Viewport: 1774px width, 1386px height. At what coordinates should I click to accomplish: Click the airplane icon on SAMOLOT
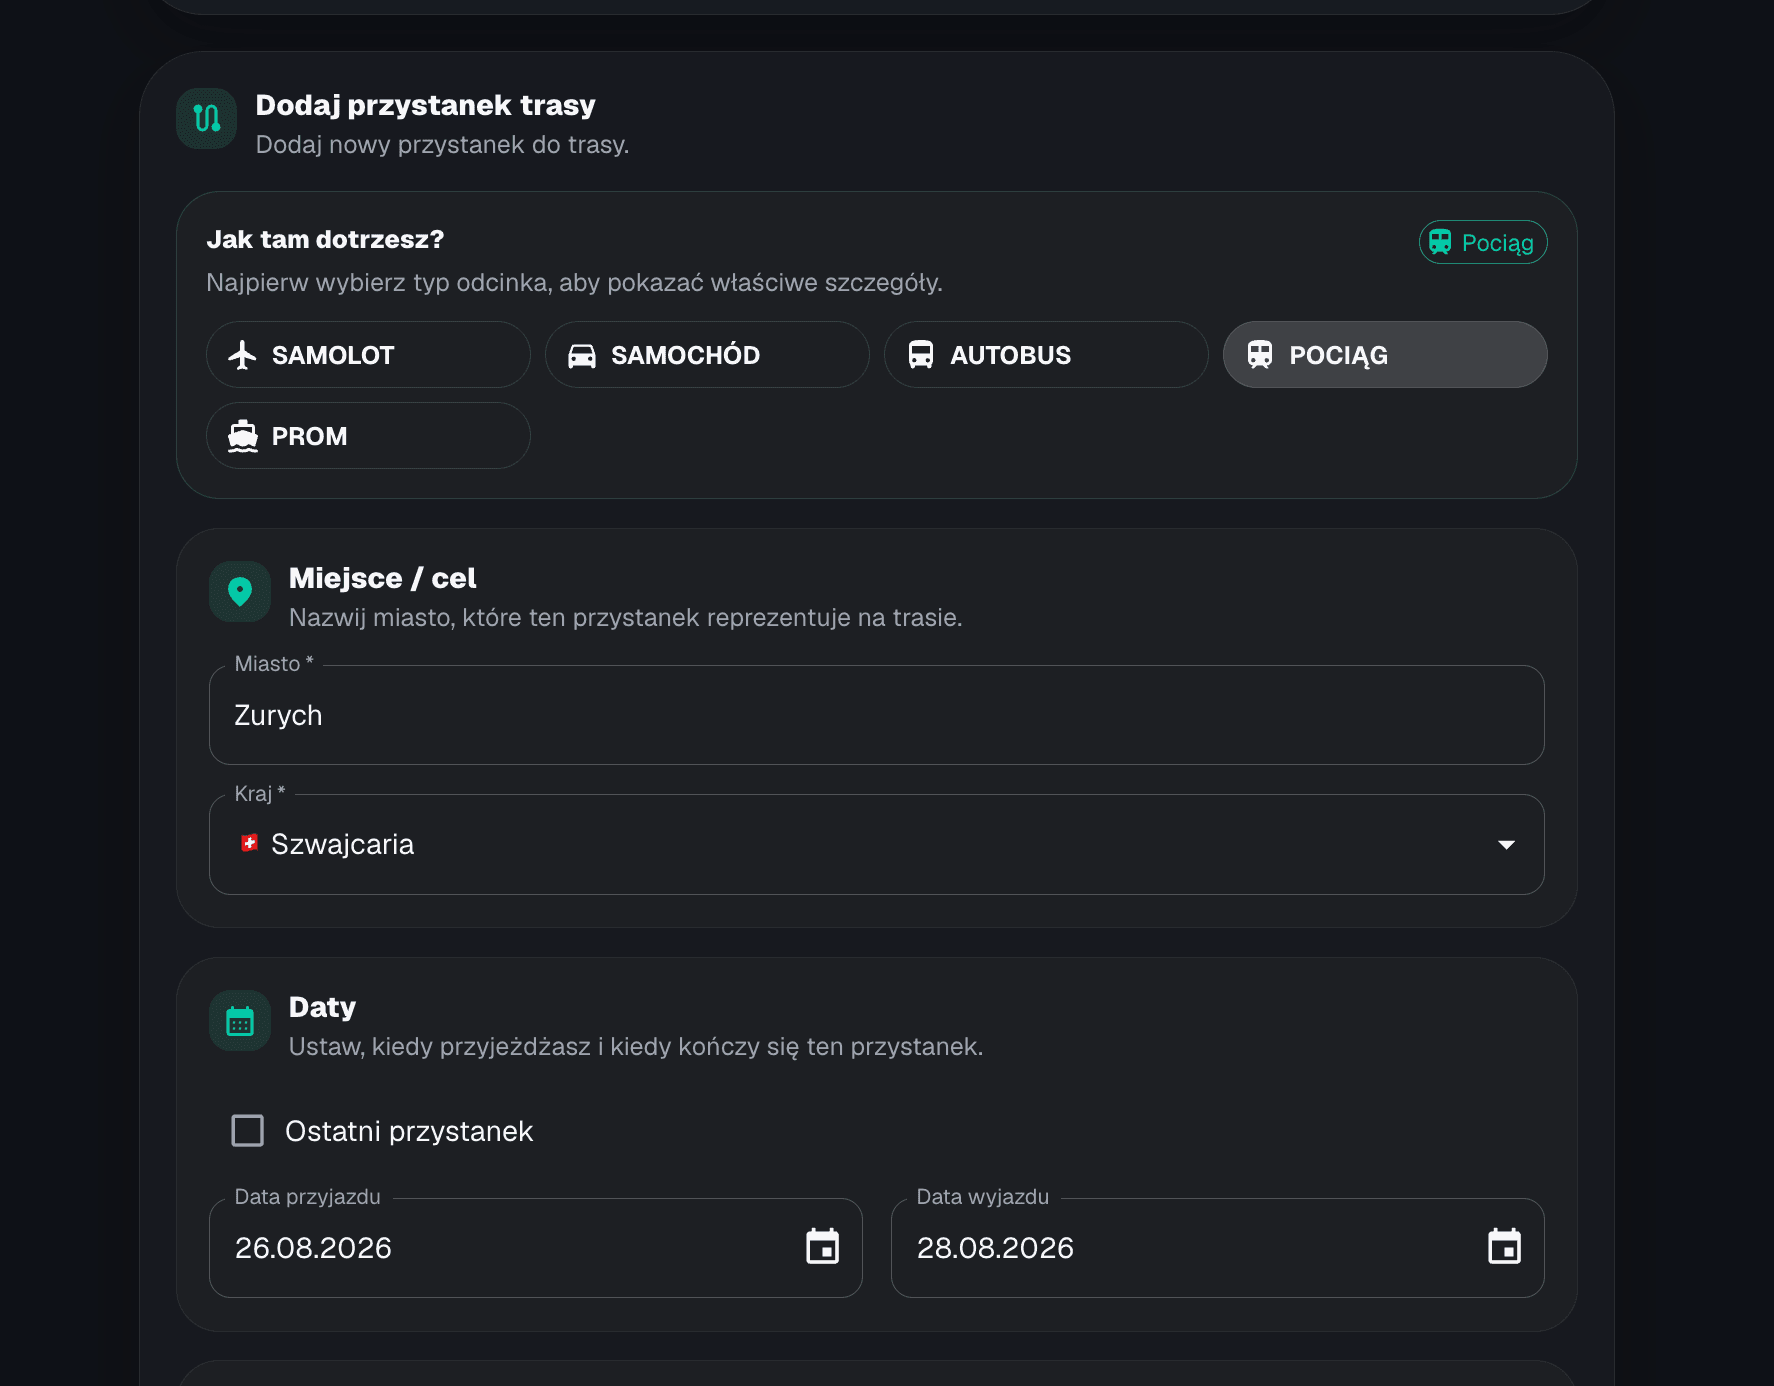click(242, 355)
